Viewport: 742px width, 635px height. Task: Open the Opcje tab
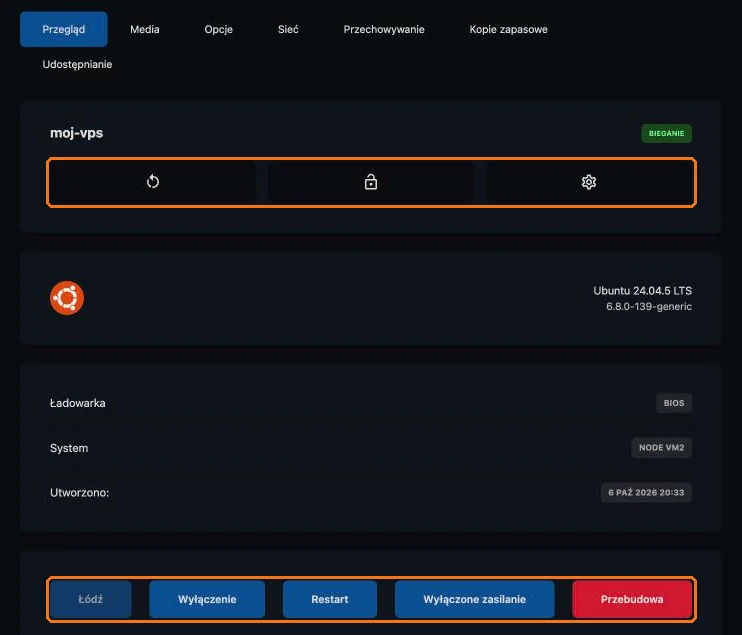(x=219, y=29)
